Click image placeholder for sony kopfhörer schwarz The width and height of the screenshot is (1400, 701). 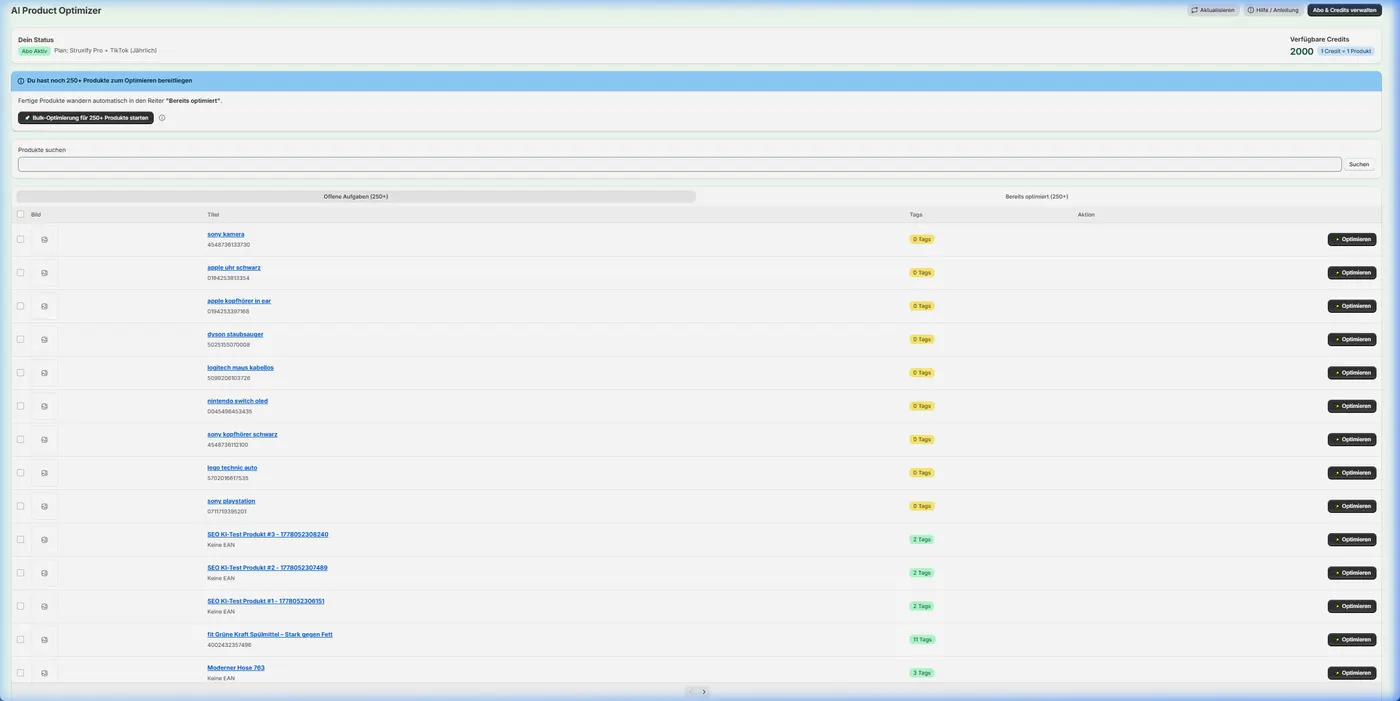[44, 439]
